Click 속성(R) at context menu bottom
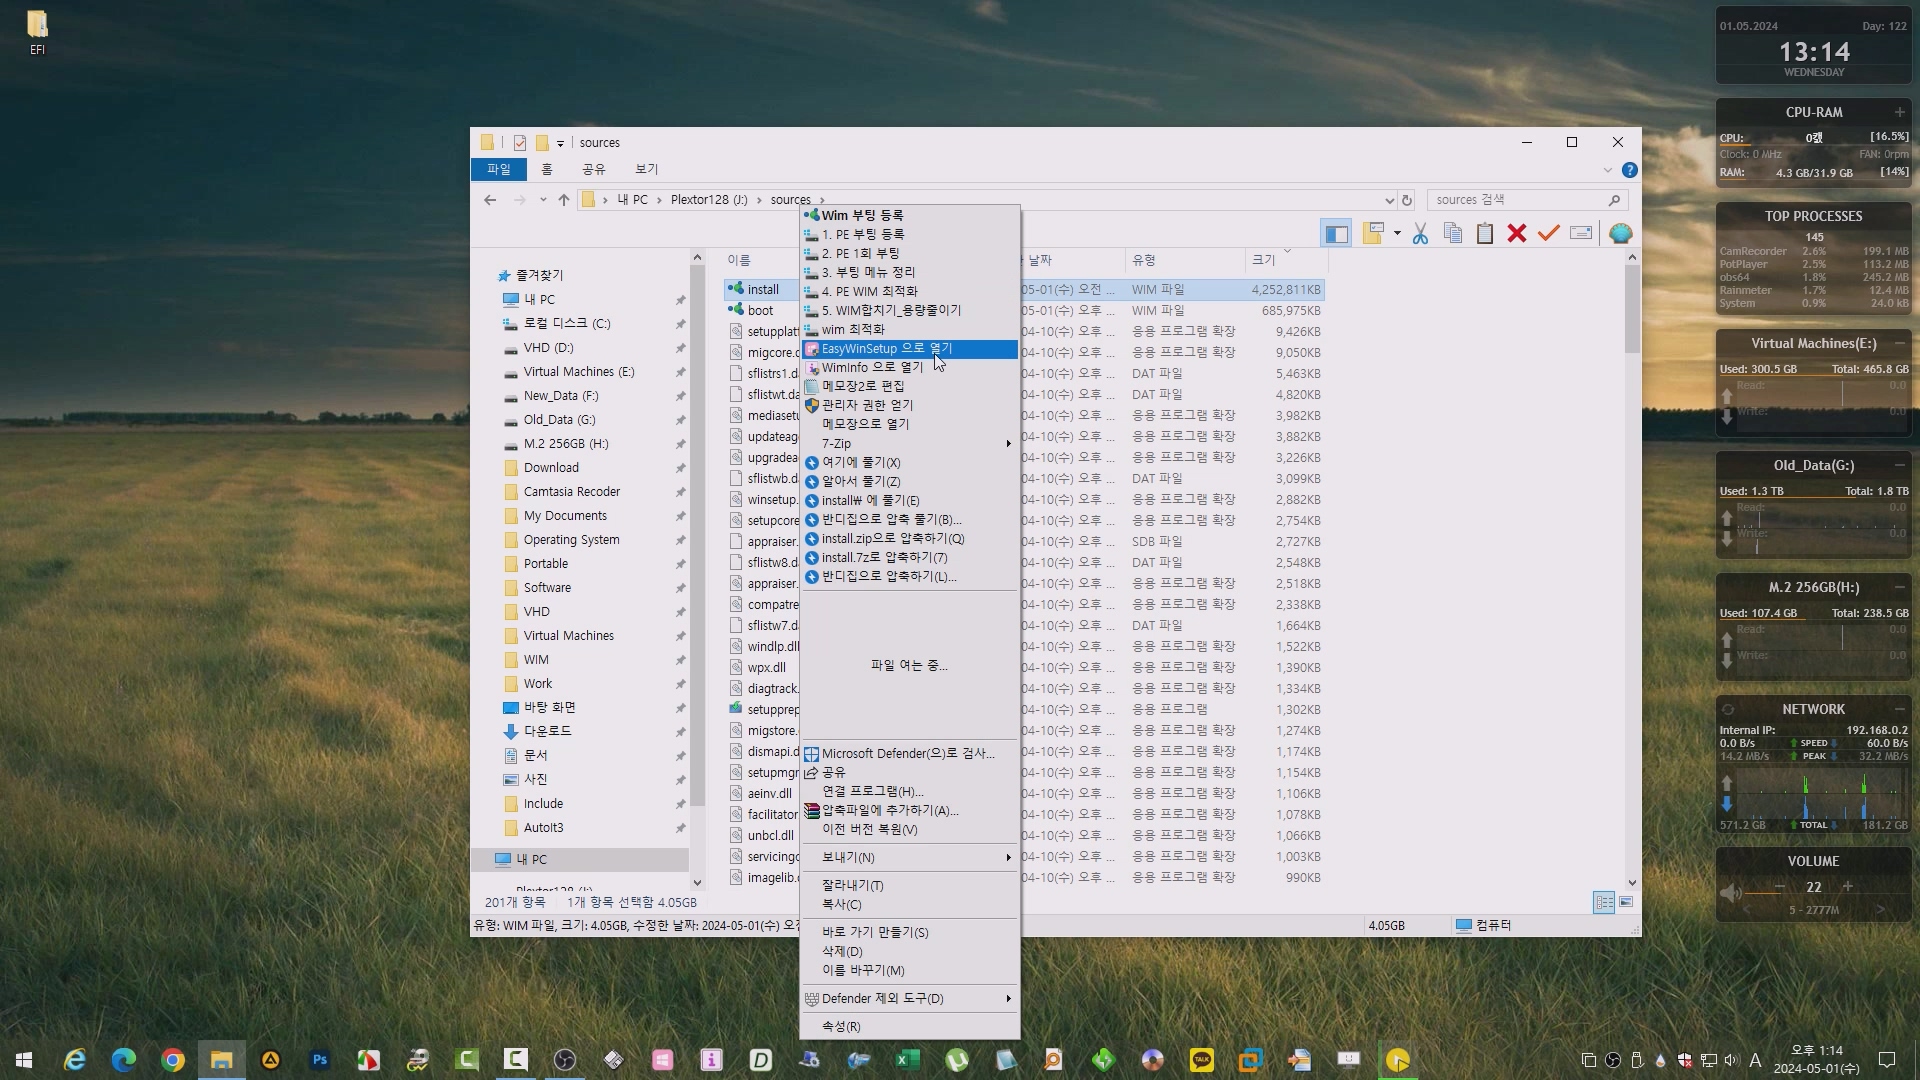 point(841,1026)
